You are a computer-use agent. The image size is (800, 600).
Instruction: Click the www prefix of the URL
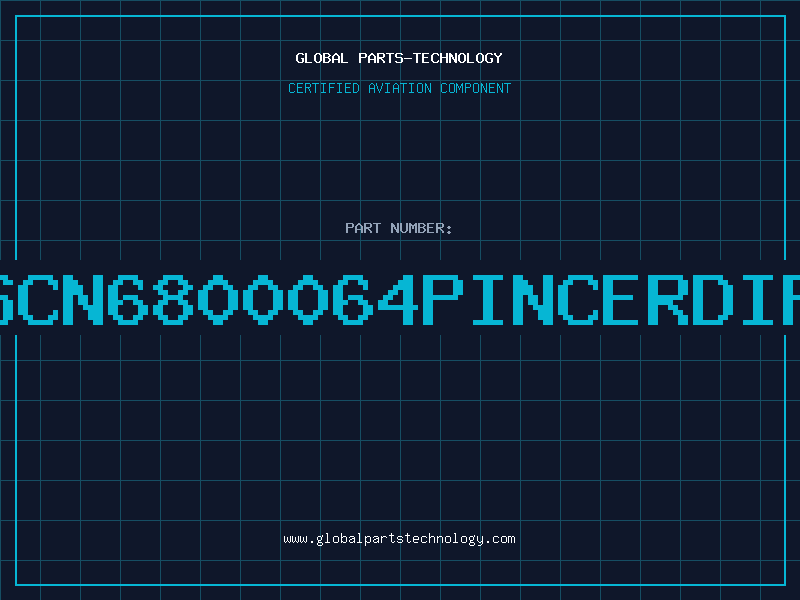click(295, 540)
